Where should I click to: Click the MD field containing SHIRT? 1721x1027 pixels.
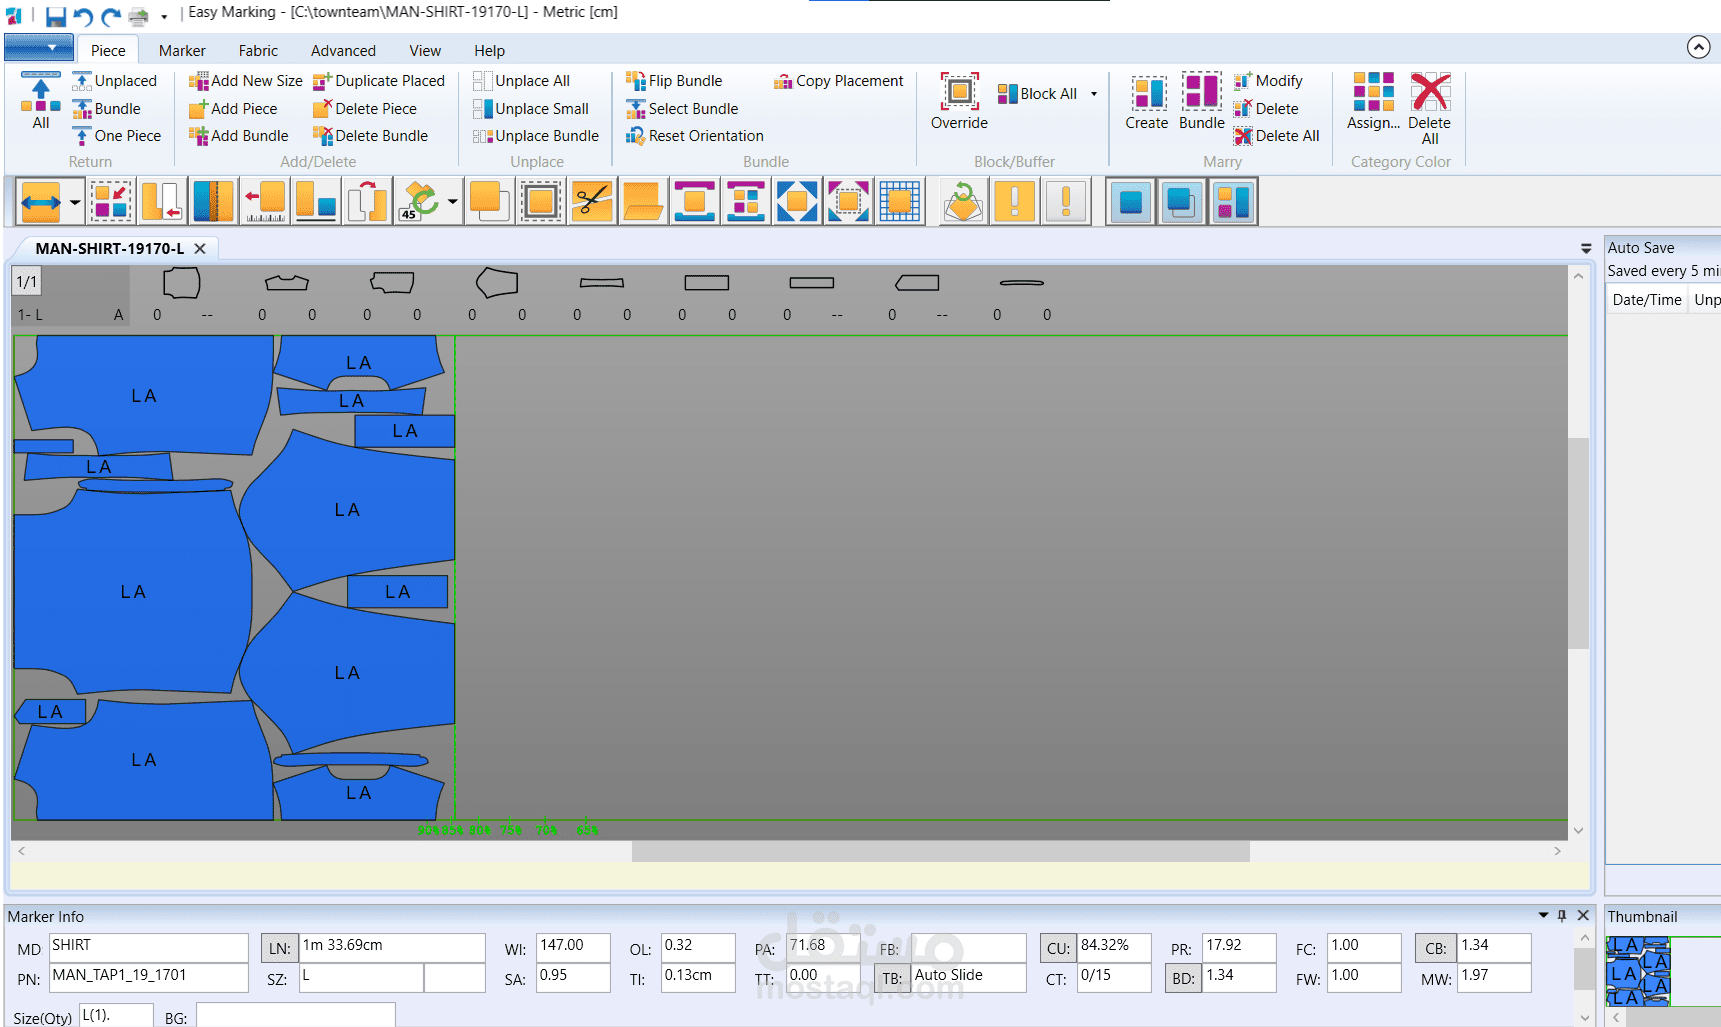(x=148, y=947)
